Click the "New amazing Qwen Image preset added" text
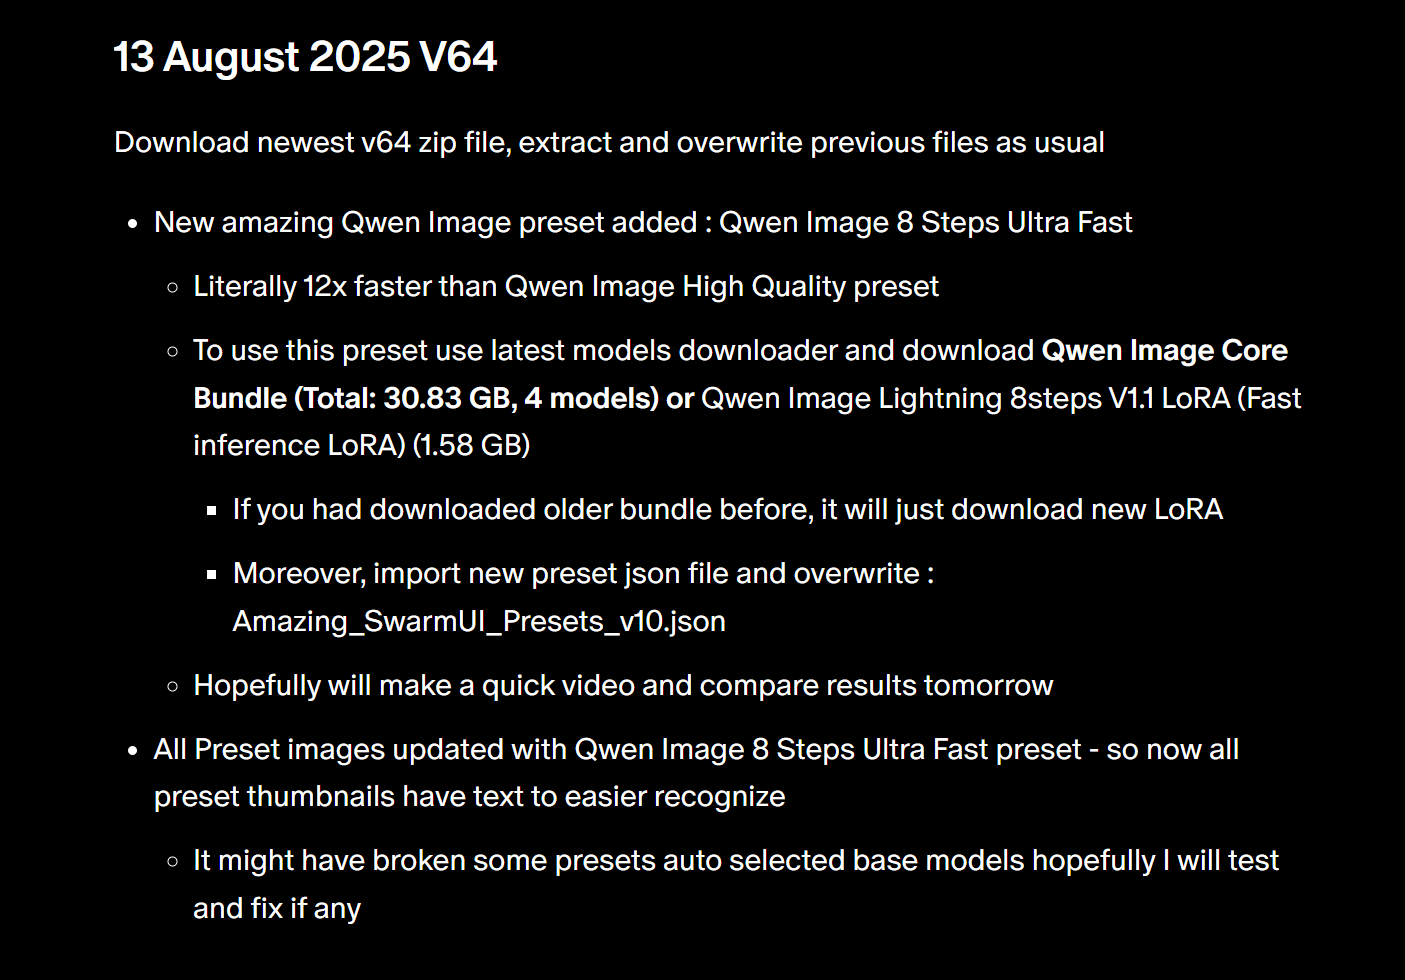Screen dimensions: 1405x980 pos(425,222)
